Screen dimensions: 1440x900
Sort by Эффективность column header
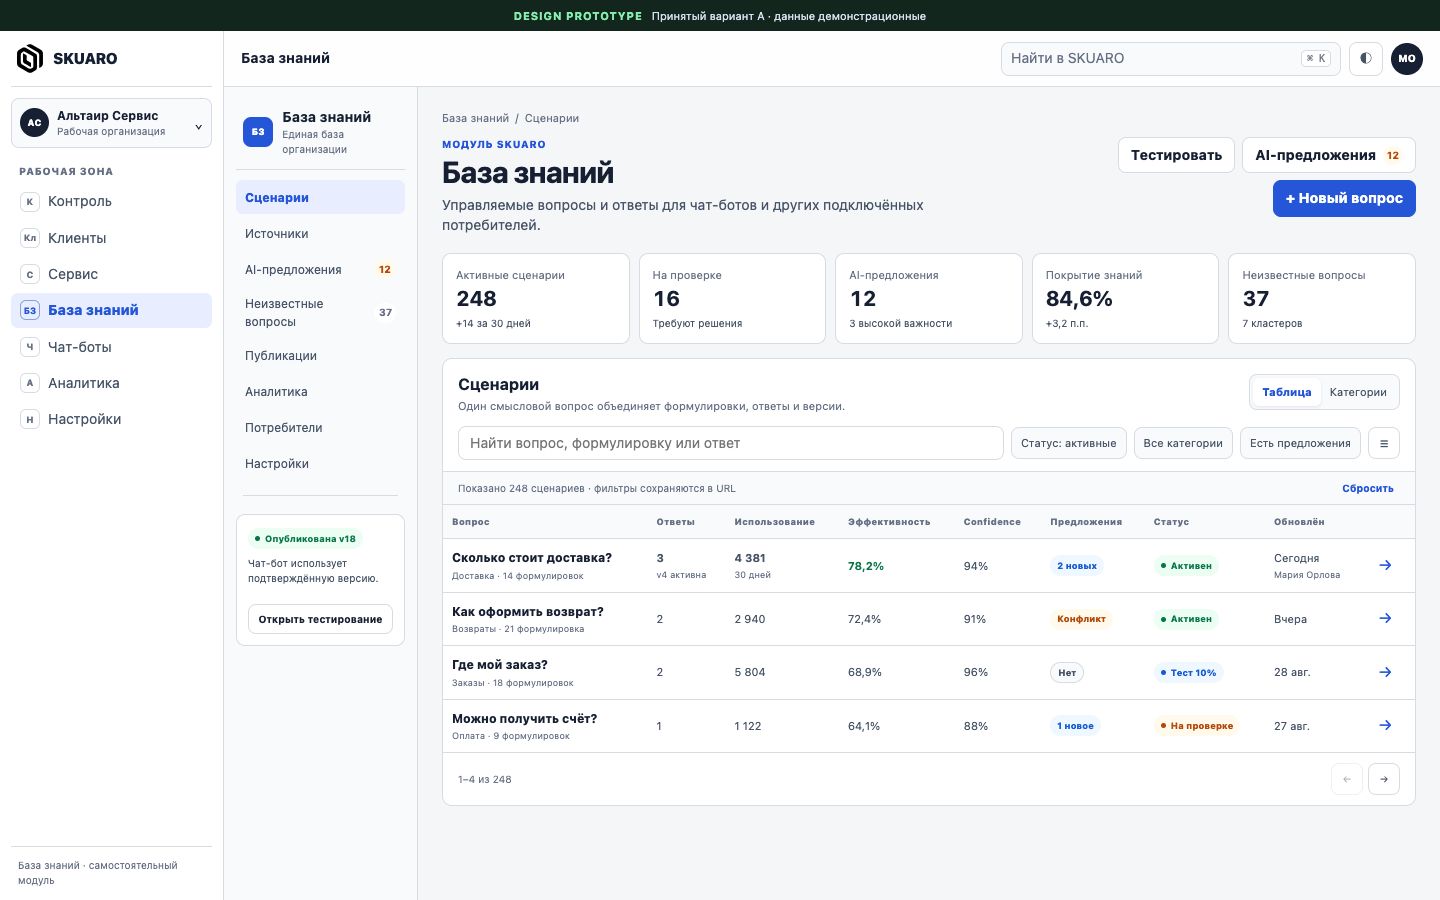coord(889,522)
